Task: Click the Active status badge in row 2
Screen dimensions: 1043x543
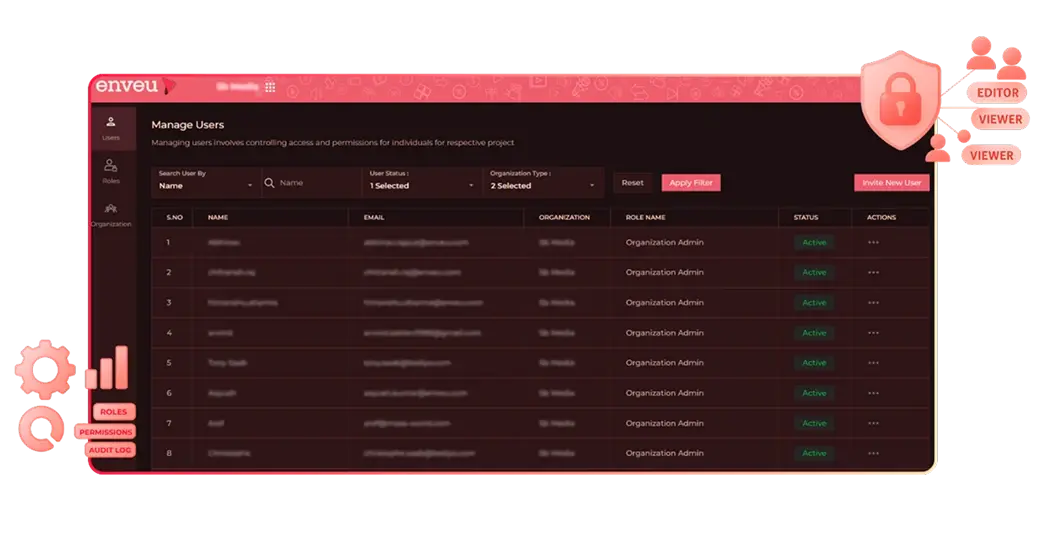Action: pos(814,272)
